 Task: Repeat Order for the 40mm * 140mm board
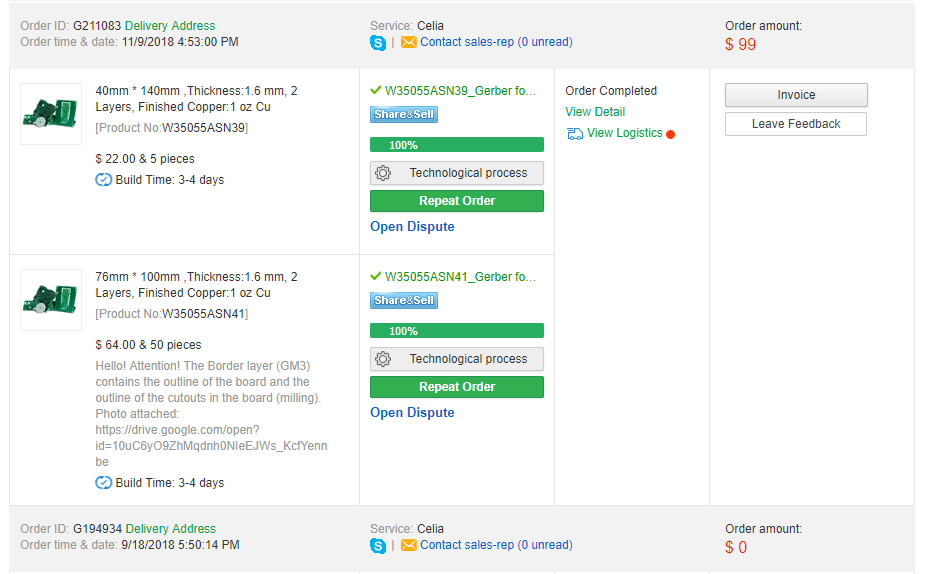pos(457,201)
